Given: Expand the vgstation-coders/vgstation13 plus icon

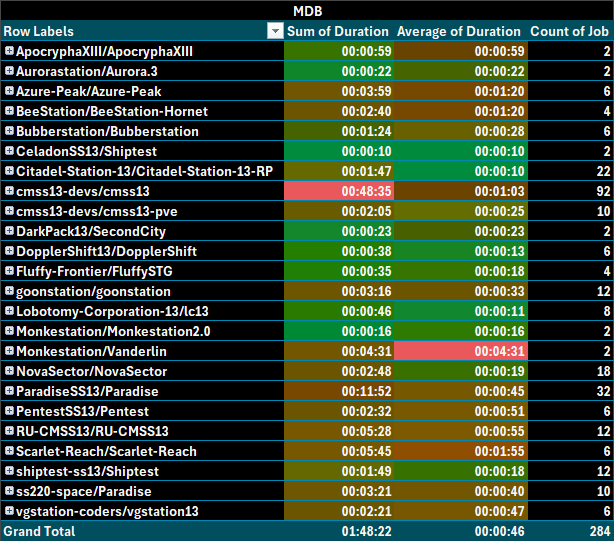Looking at the screenshot, I should (9, 511).
